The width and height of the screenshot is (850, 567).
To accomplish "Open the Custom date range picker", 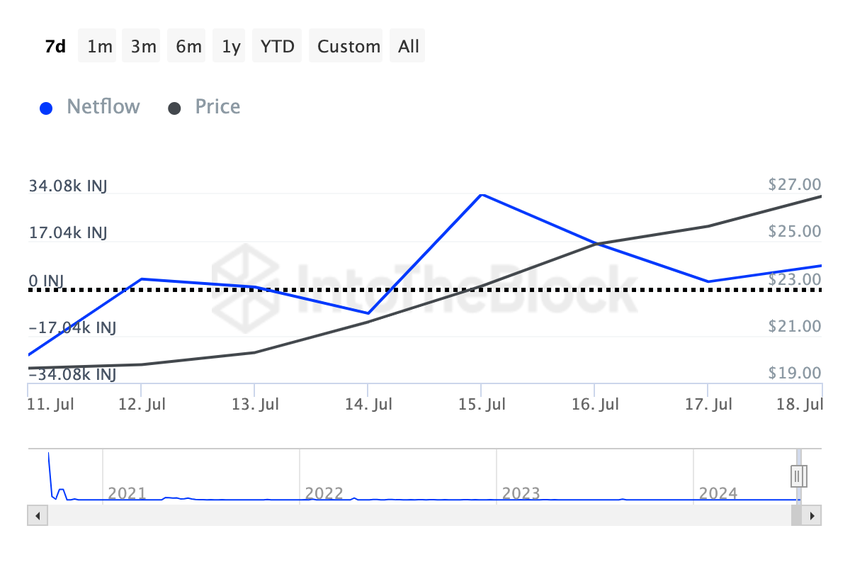I will click(x=349, y=46).
